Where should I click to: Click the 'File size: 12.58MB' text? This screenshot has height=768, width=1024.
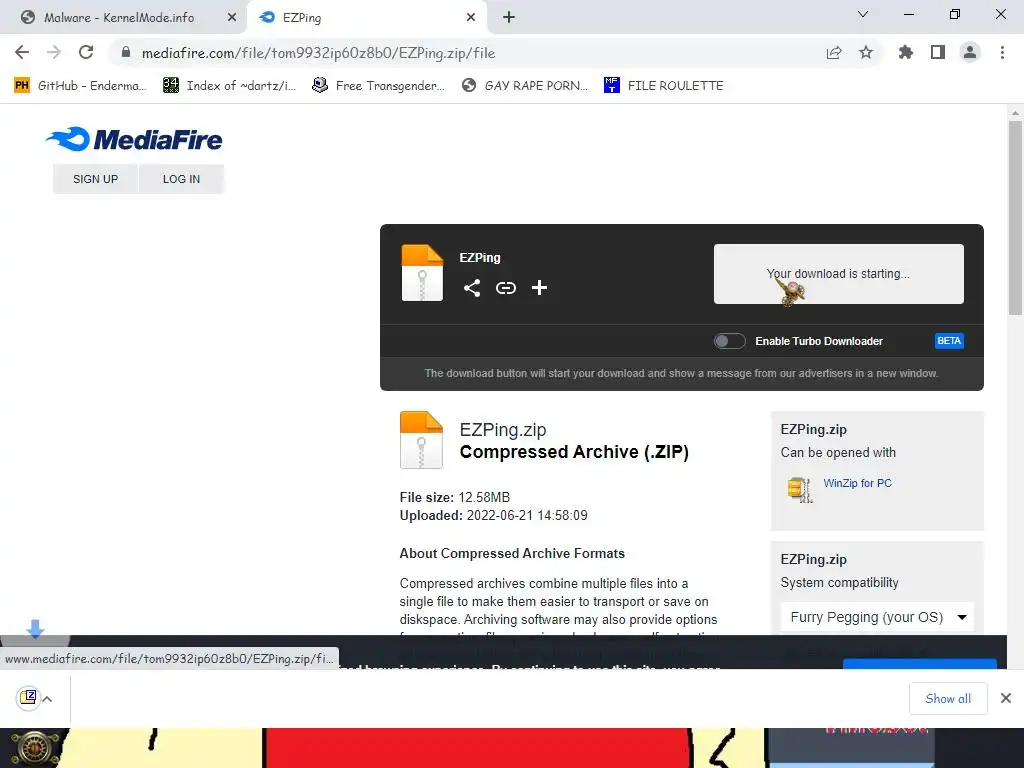[x=455, y=498]
